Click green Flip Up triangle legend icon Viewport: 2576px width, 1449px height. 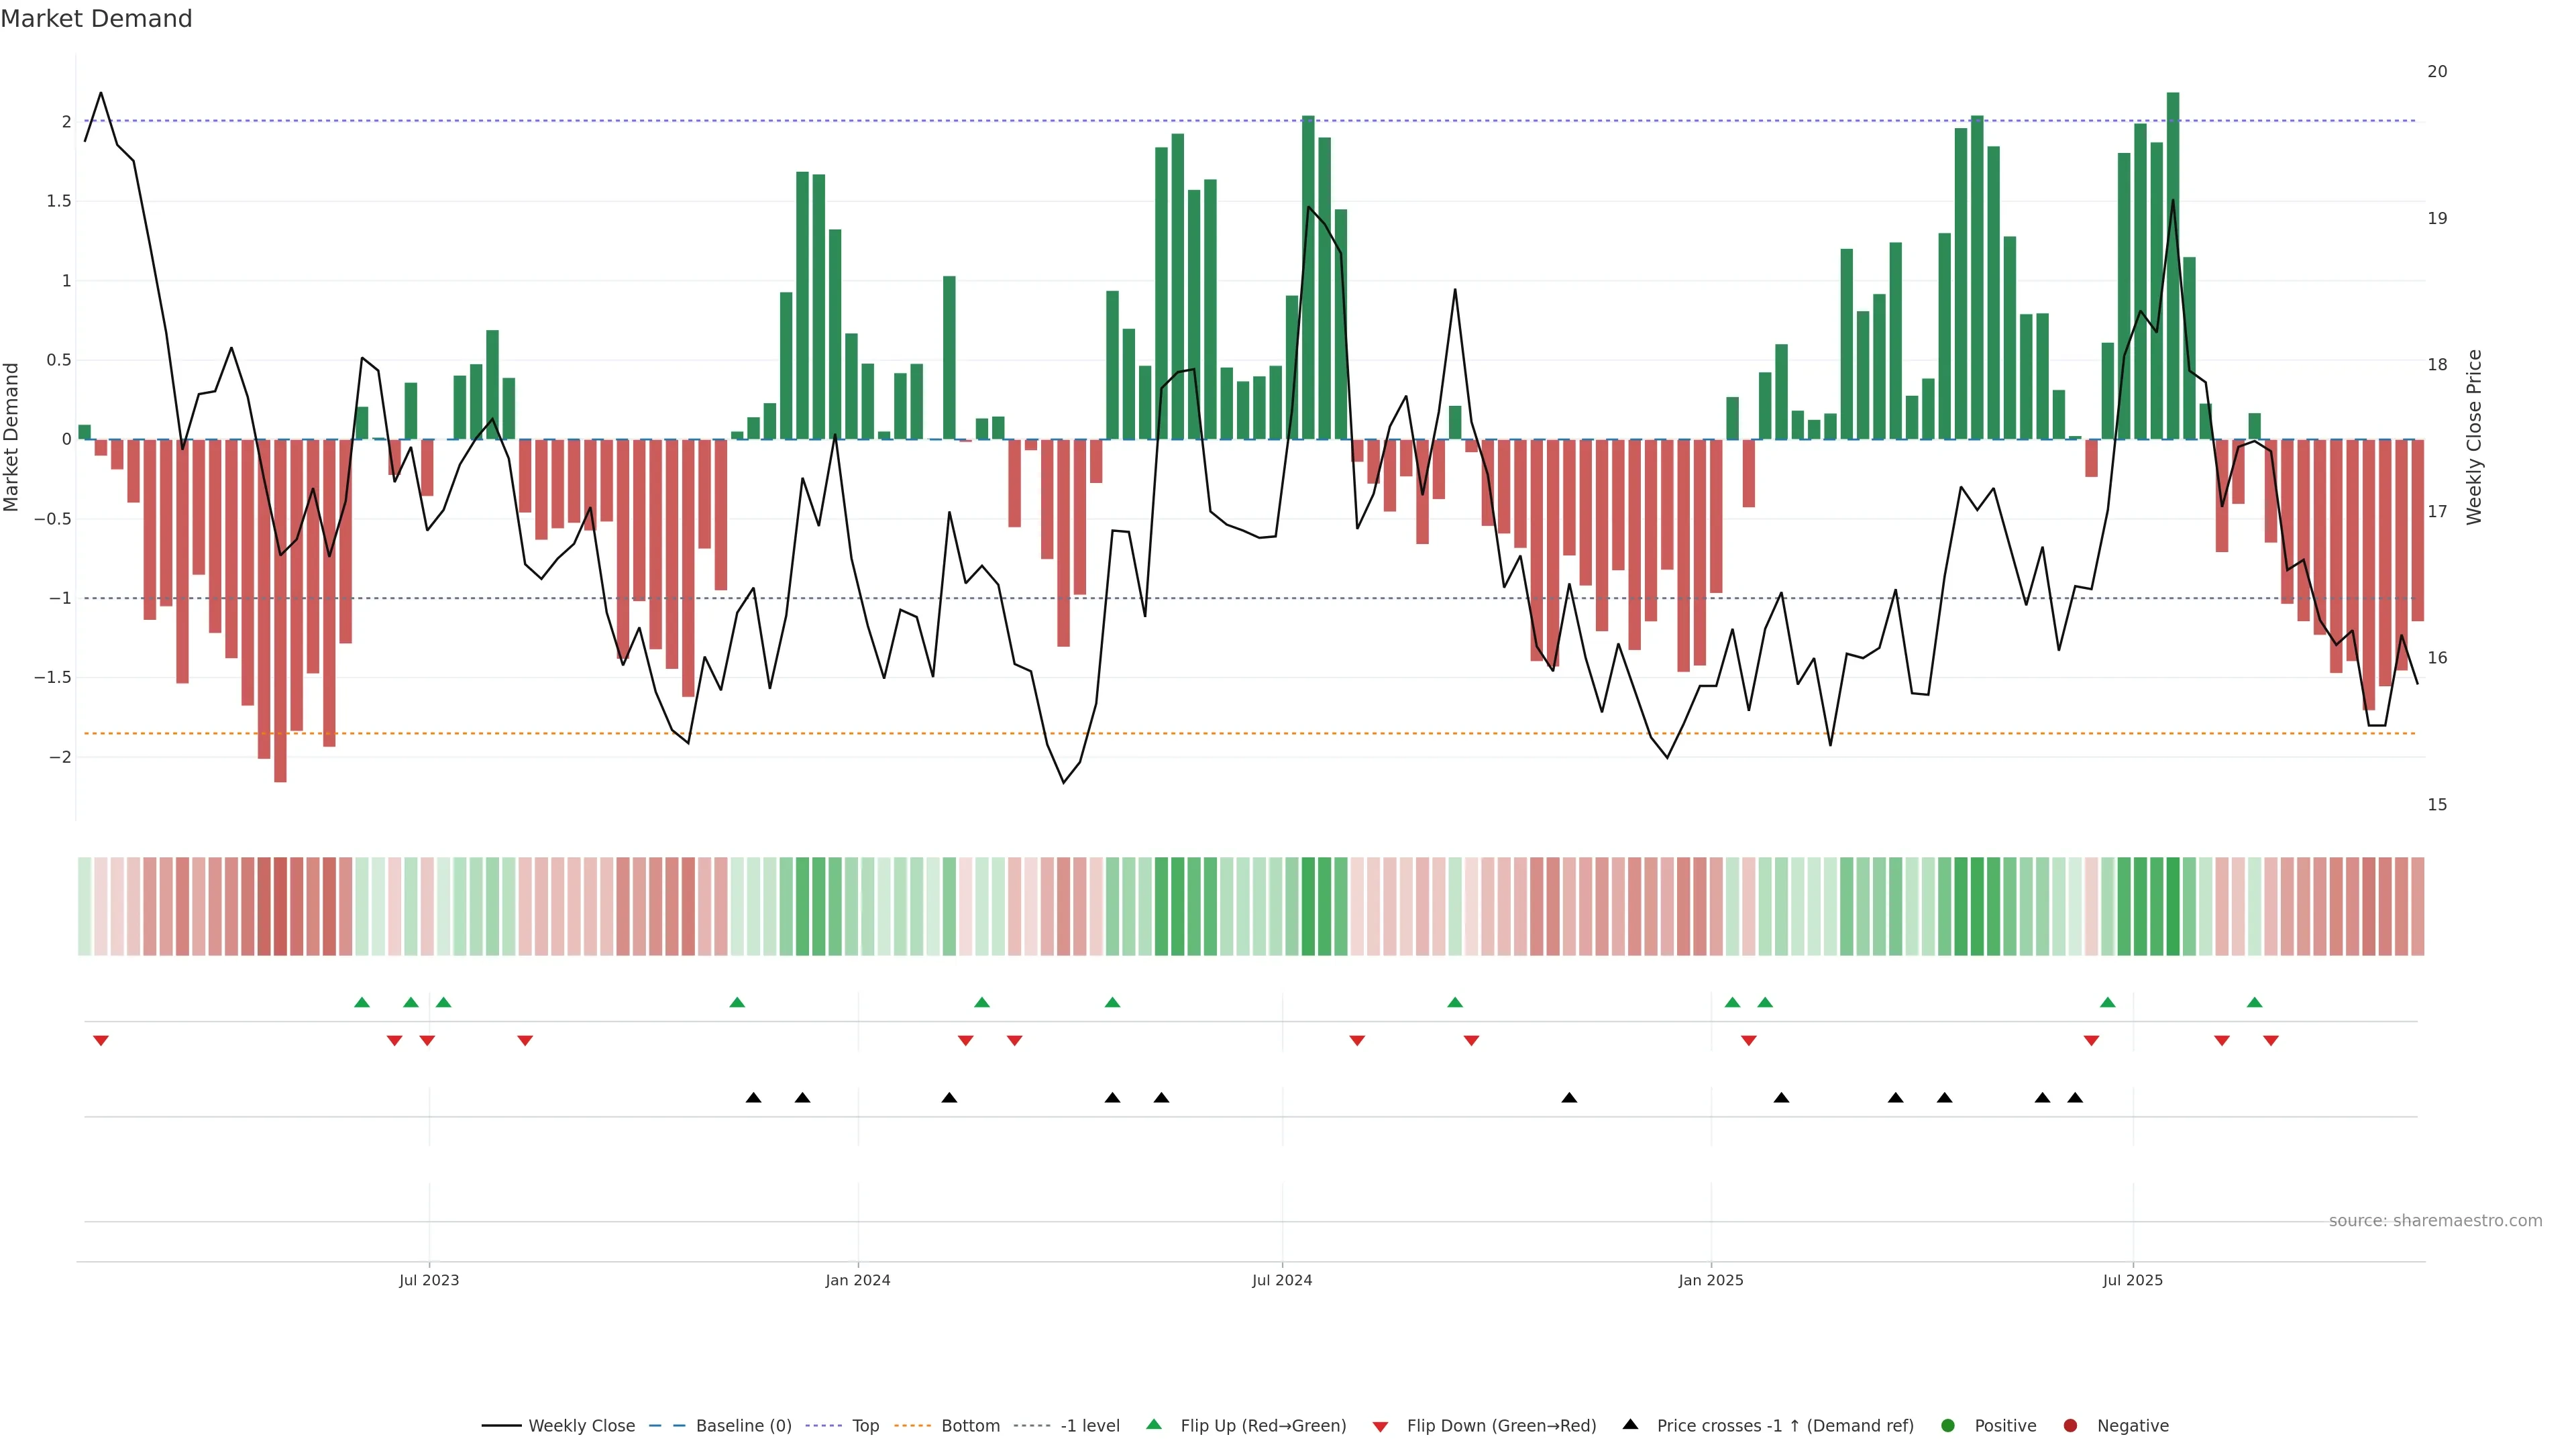click(x=1154, y=1424)
